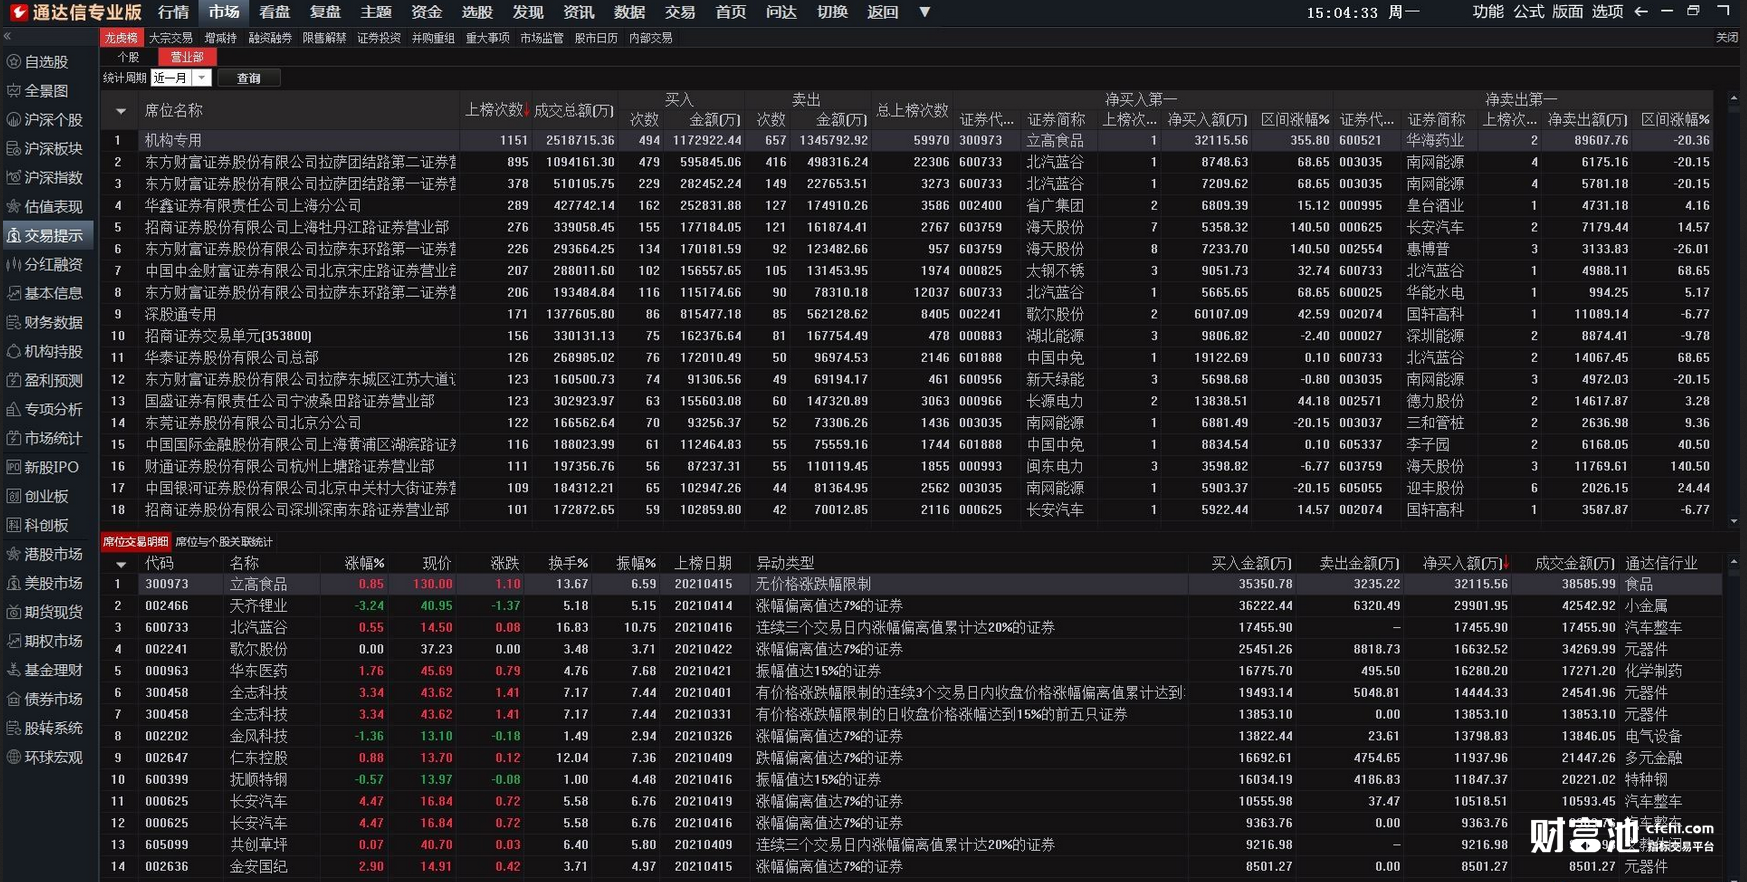
Task: Open the 环球宏观 sidebar icon
Action: tap(14, 758)
